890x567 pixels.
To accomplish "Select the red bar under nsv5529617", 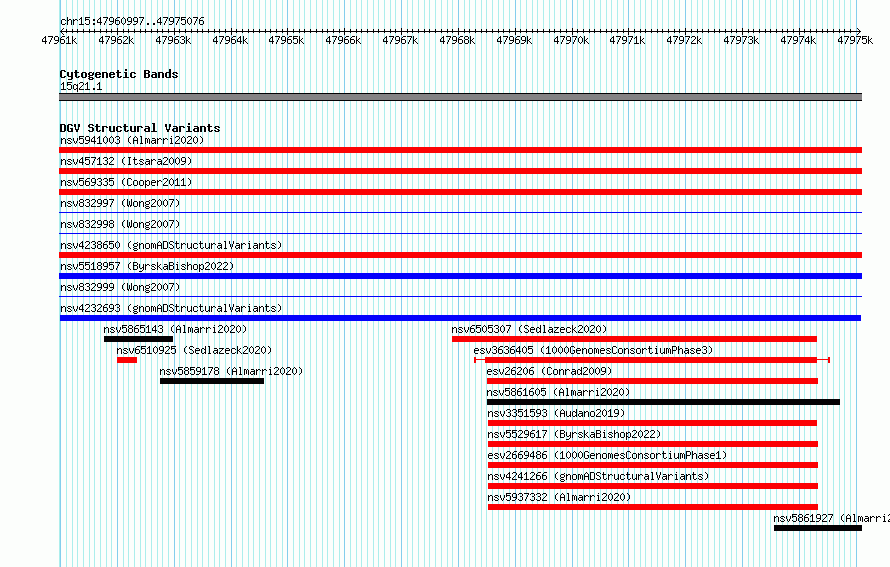I will [653, 444].
